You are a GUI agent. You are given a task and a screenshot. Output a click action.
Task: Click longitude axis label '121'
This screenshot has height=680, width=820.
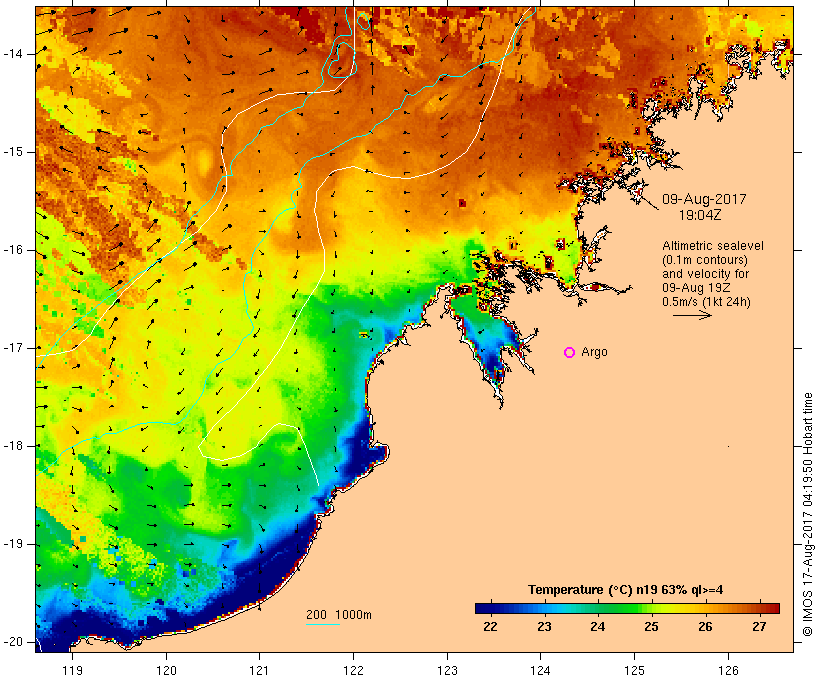[x=259, y=671]
